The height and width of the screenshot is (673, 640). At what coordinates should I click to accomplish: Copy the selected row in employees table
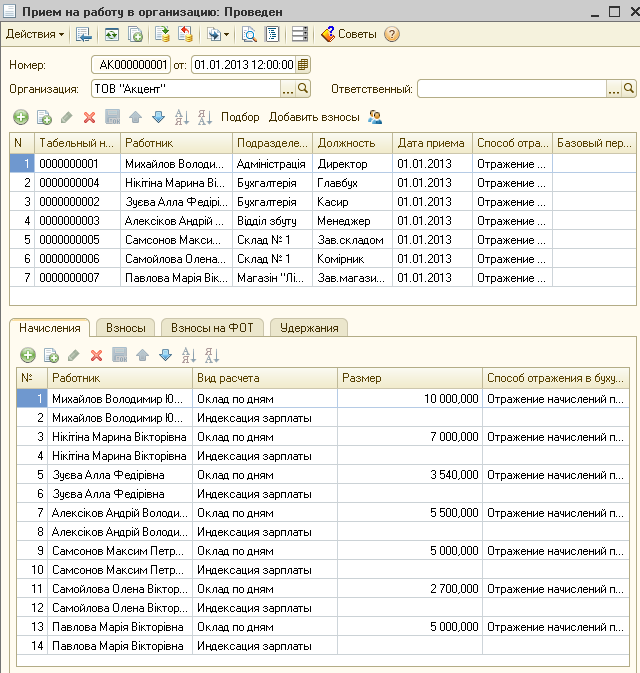click(x=44, y=117)
